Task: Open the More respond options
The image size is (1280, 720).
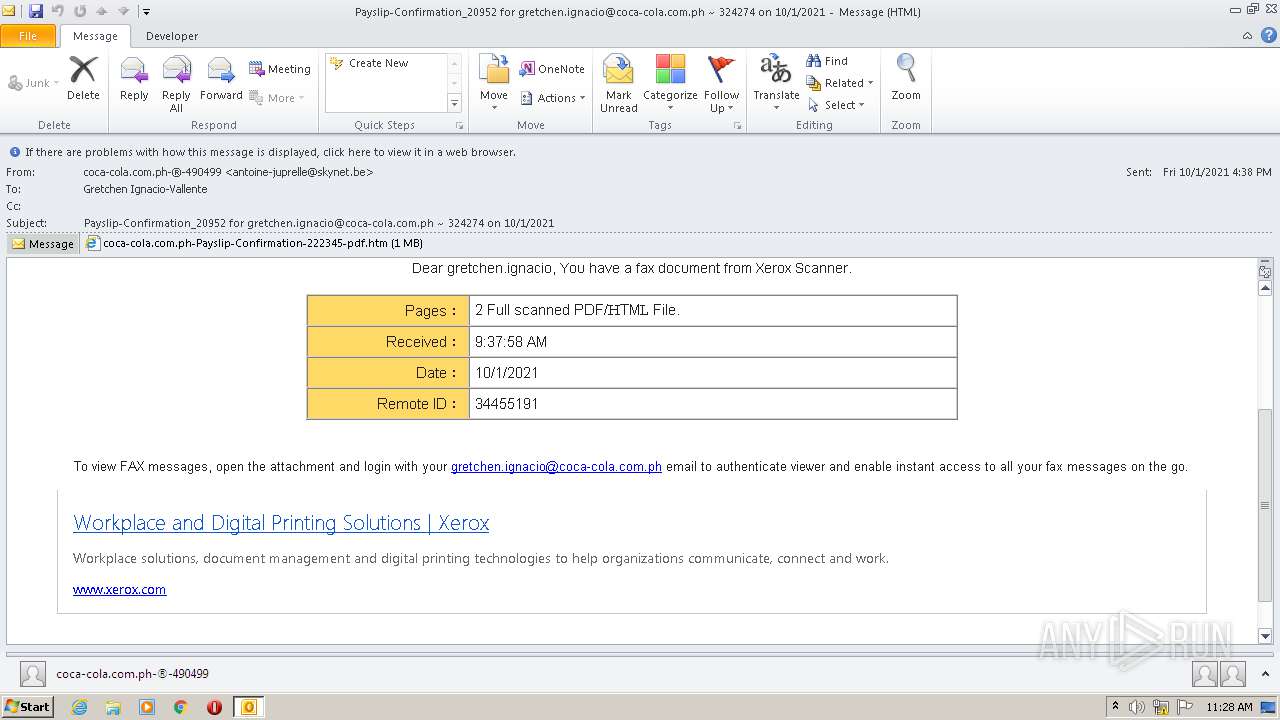Action: point(276,98)
